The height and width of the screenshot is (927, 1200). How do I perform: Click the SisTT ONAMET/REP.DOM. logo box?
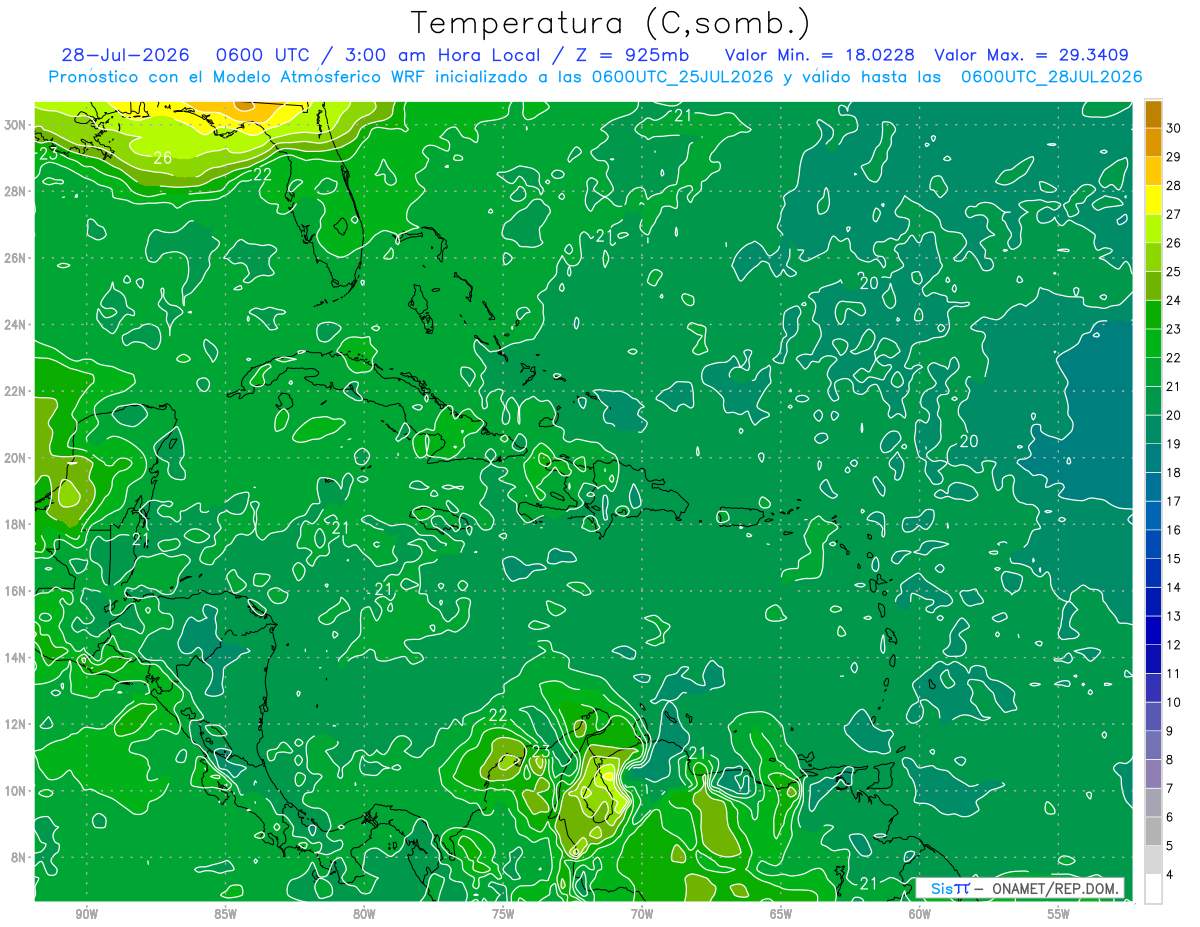pyautogui.click(x=1019, y=888)
